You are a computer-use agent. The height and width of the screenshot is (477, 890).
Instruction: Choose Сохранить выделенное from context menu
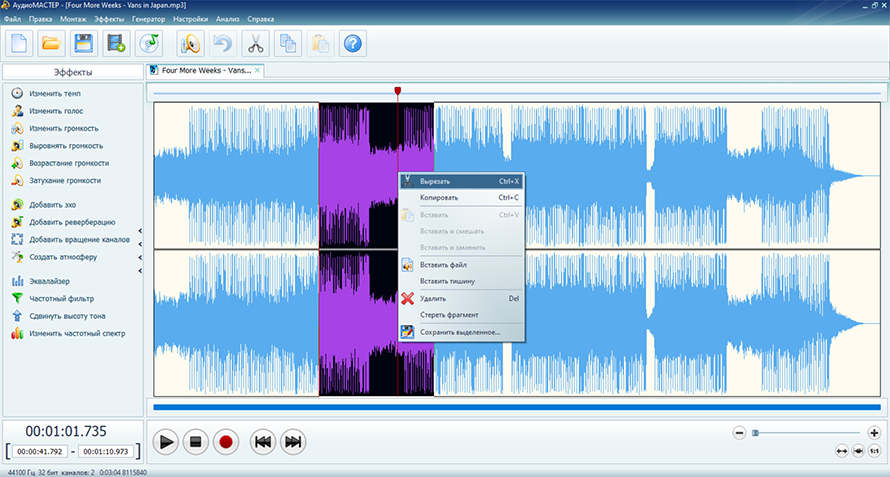(459, 331)
